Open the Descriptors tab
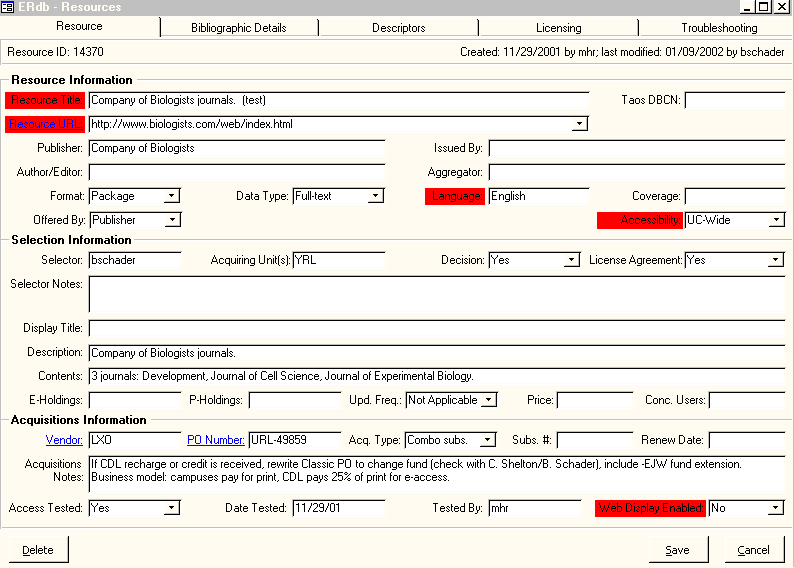Screen dimensions: 794x568 pyautogui.click(x=398, y=28)
